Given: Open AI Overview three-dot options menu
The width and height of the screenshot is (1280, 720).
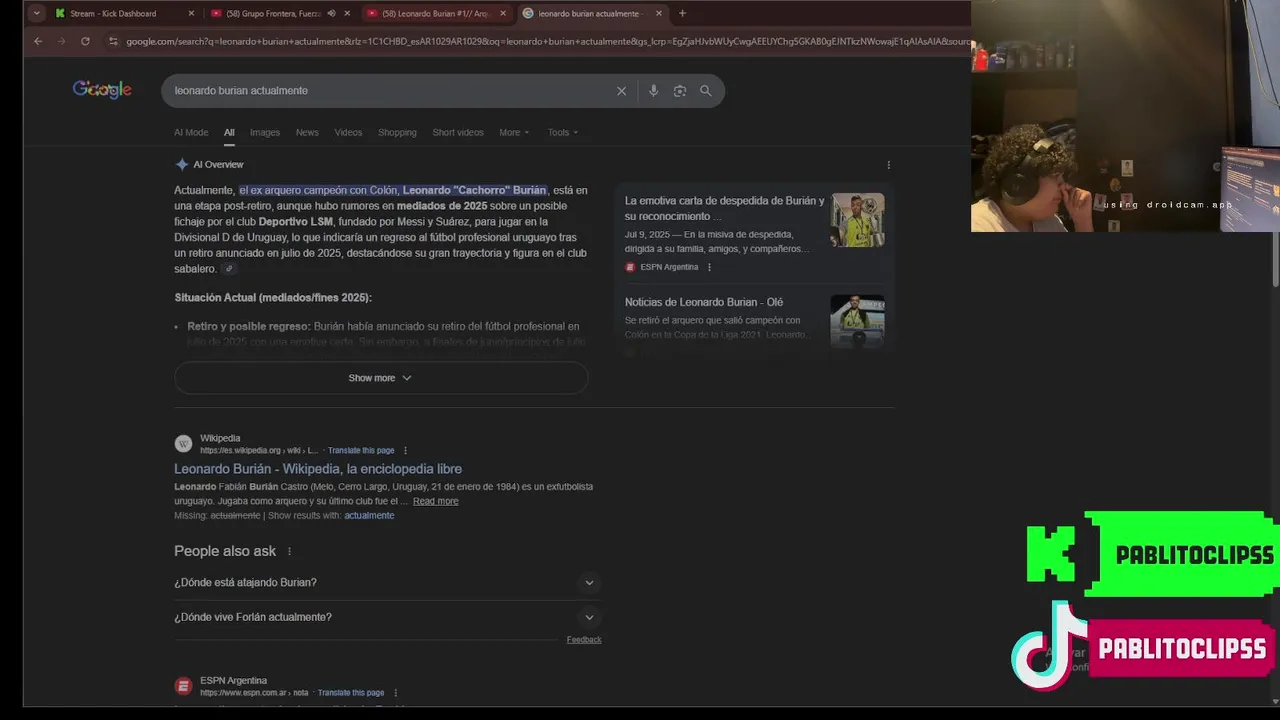Looking at the screenshot, I should [x=888, y=165].
